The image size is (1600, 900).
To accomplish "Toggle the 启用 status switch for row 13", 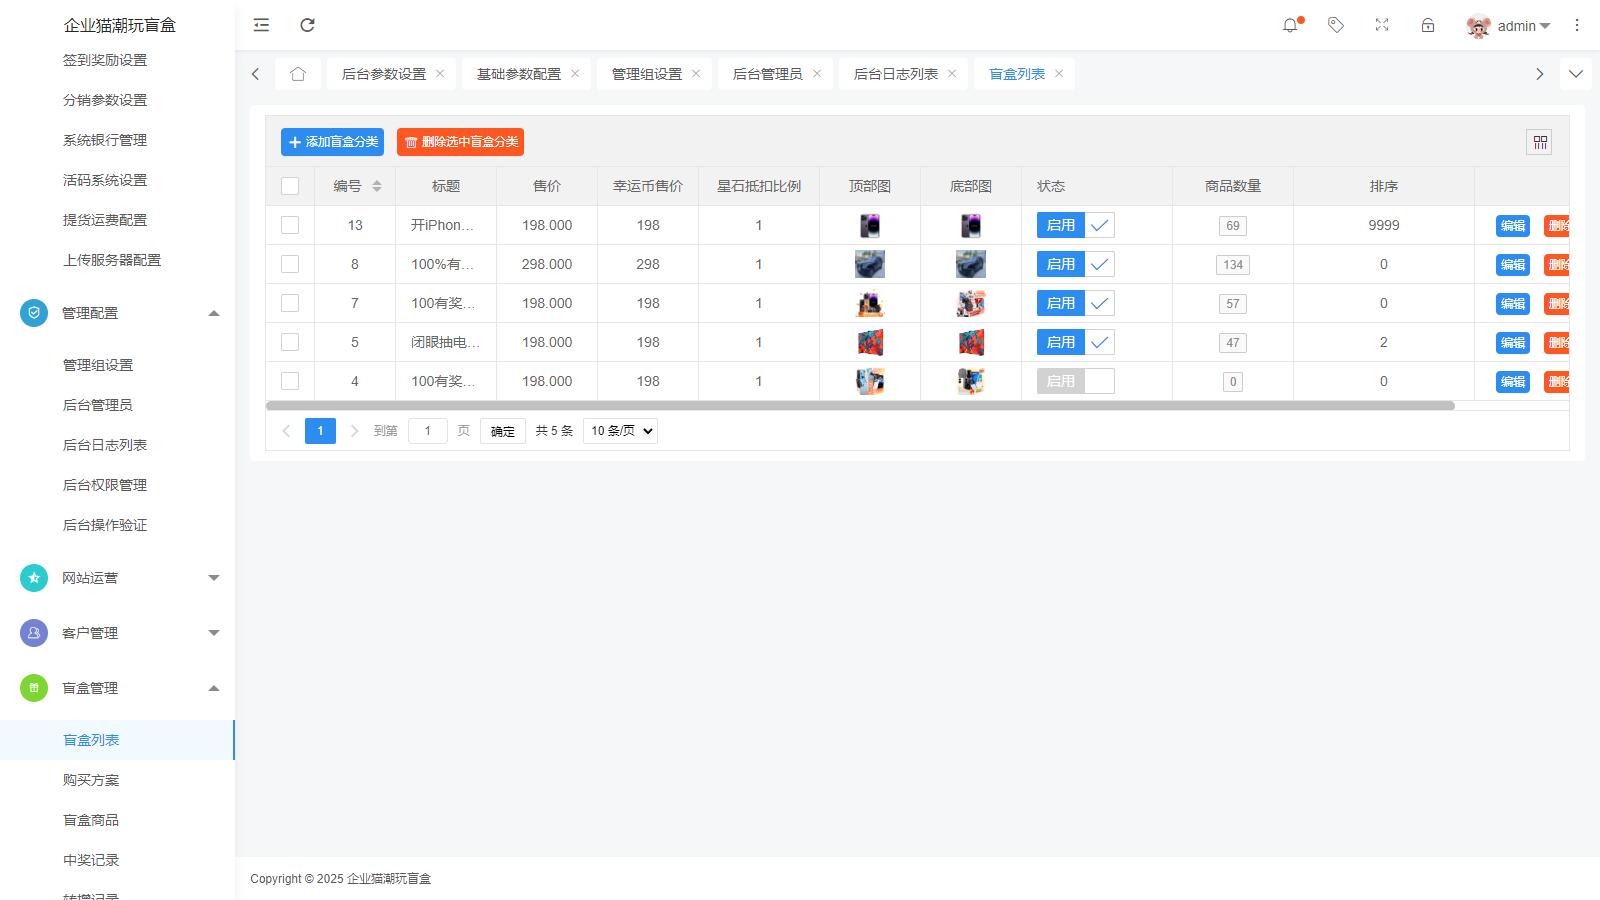I will [1075, 225].
